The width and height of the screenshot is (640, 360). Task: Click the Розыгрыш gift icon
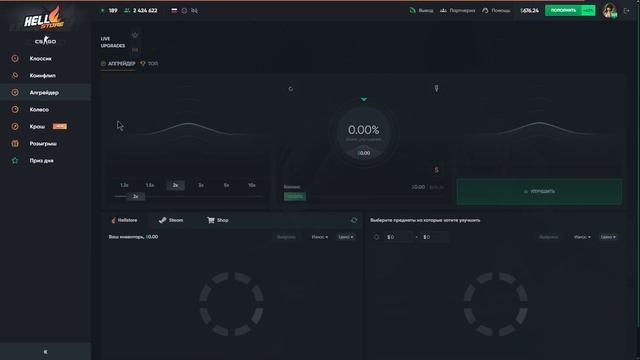[x=15, y=144]
